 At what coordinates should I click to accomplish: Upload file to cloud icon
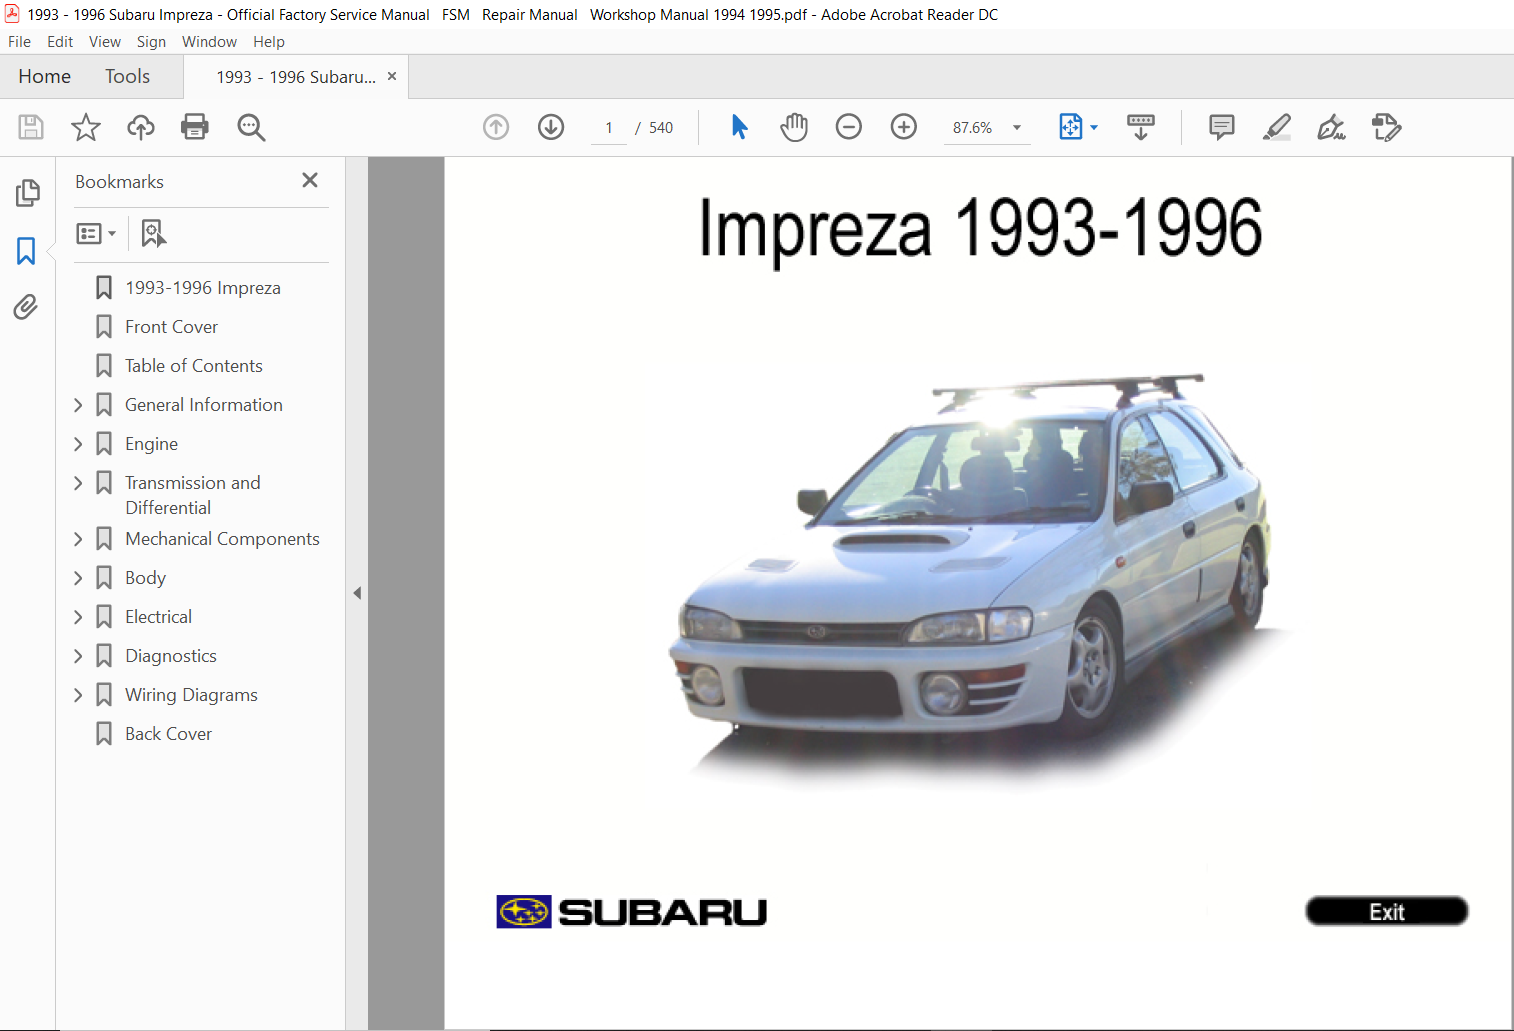point(141,127)
